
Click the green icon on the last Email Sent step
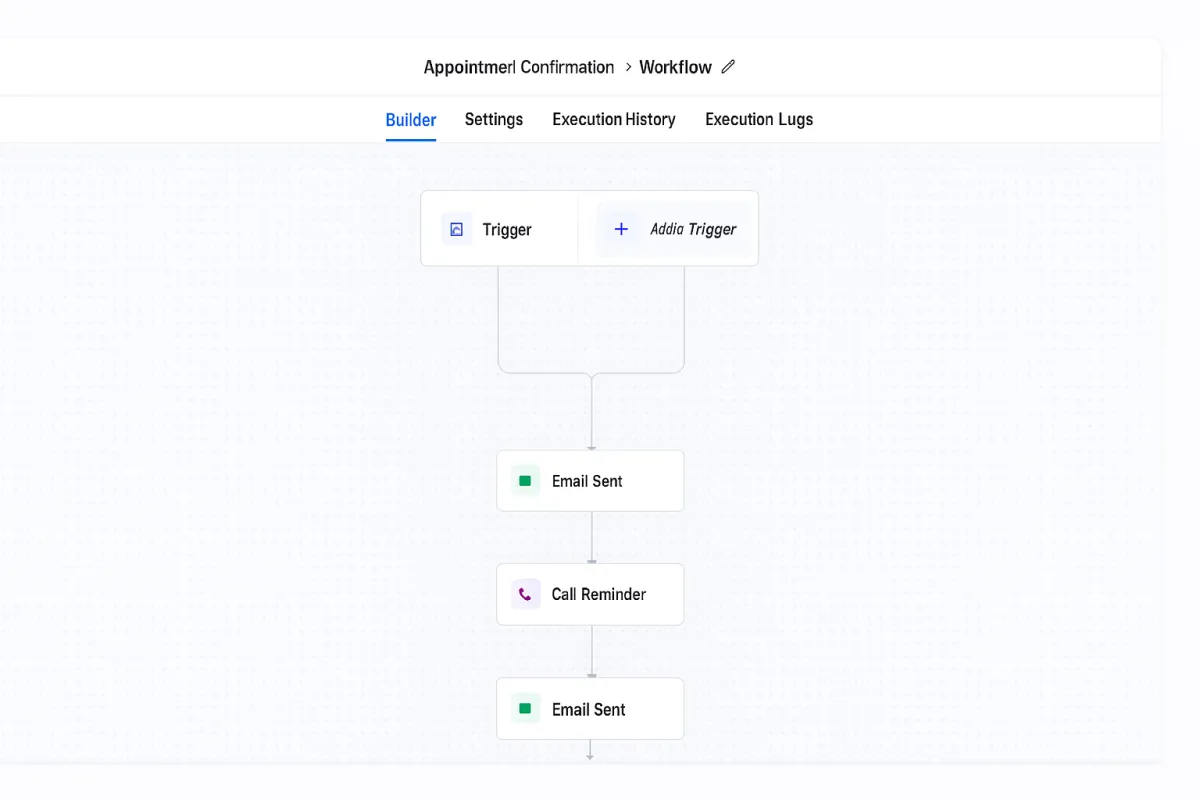[525, 709]
